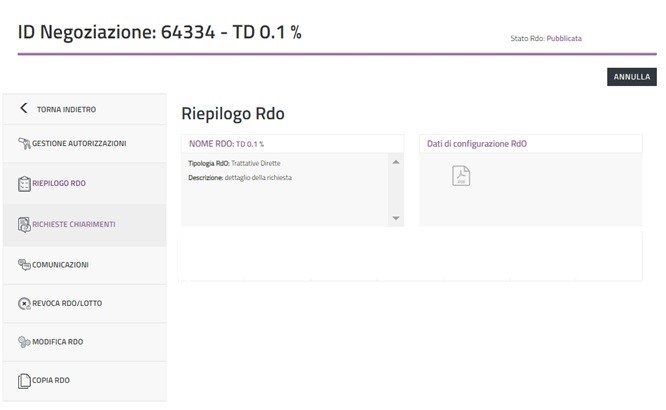Viewport: 666px width, 410px height.
Task: Click the Modifica RDO gears icon
Action: point(24,342)
